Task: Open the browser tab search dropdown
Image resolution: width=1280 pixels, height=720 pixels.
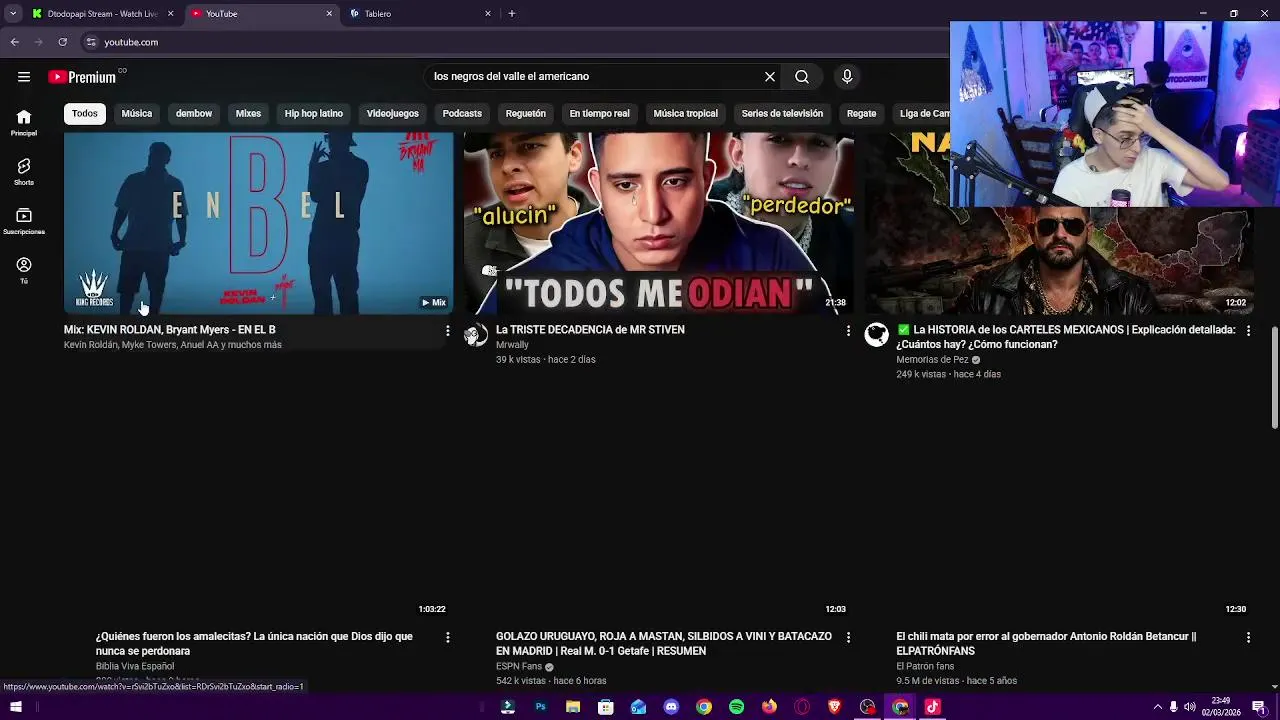Action: (13, 14)
